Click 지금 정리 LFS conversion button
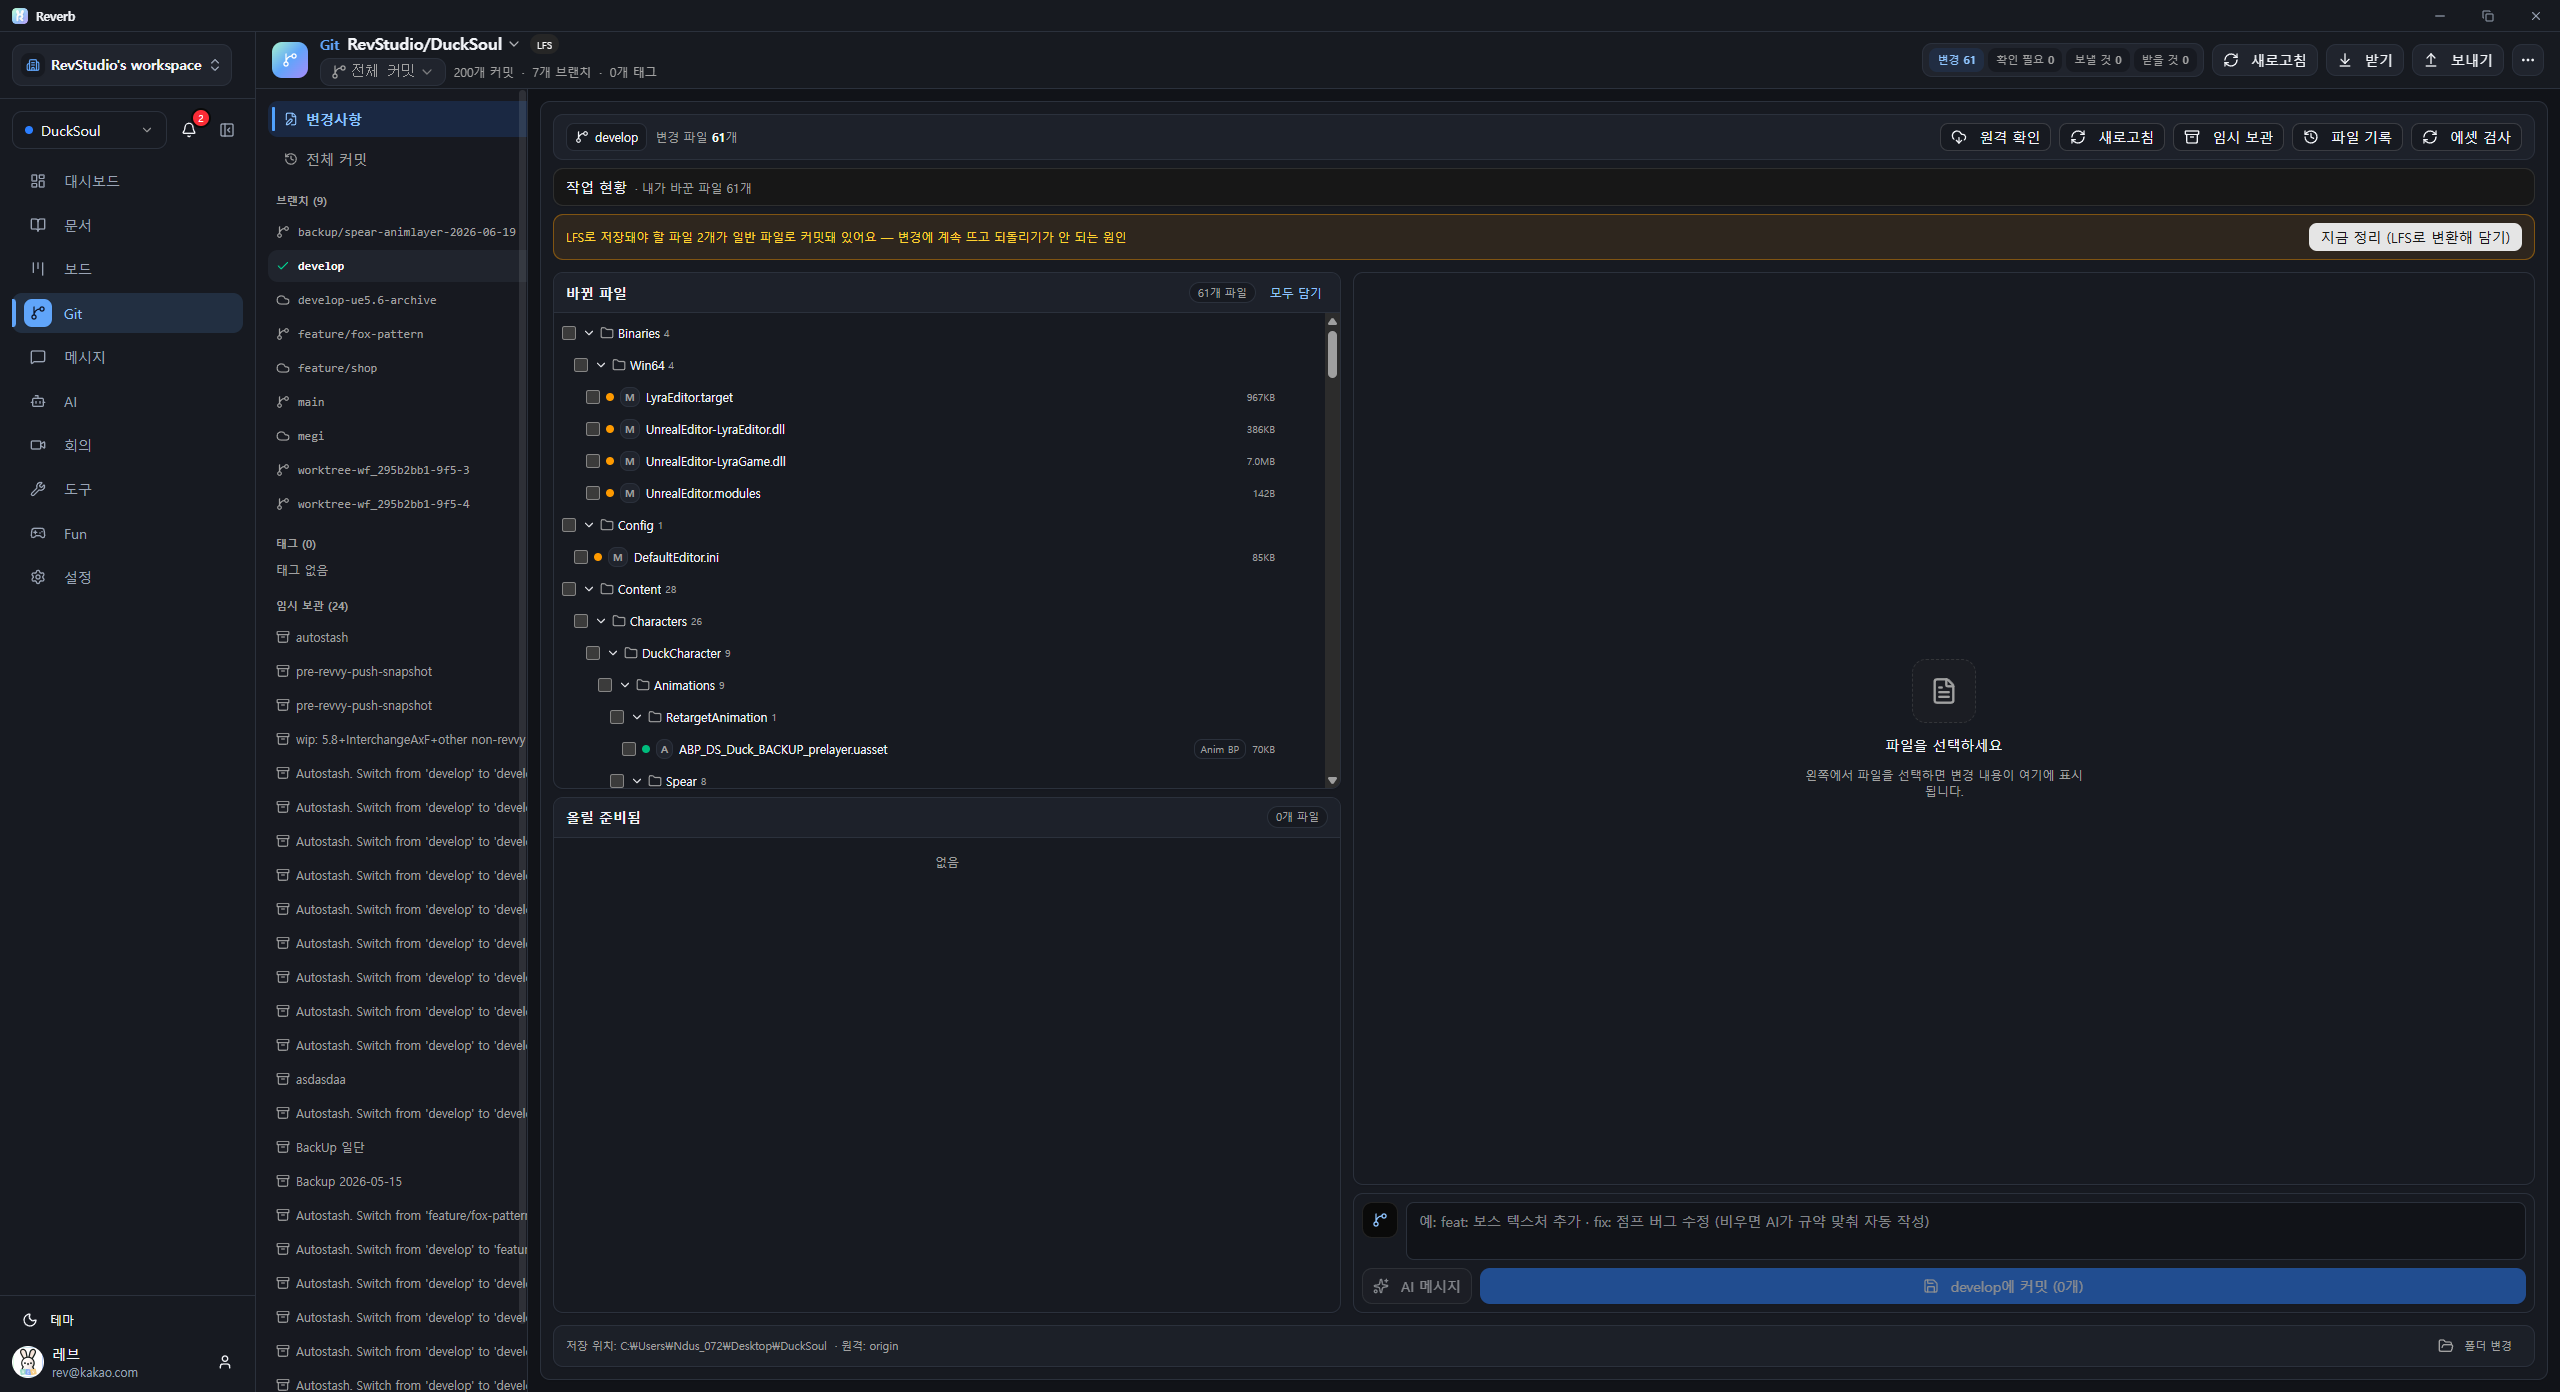 (2415, 237)
